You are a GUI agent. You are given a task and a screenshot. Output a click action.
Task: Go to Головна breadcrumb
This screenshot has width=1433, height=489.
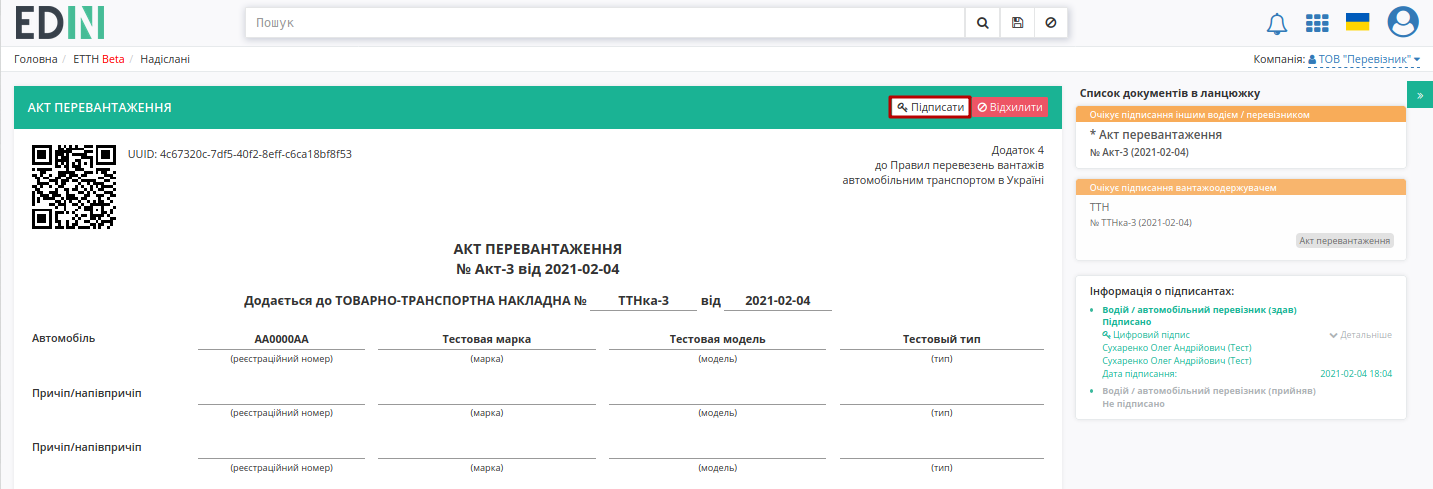pyautogui.click(x=36, y=59)
